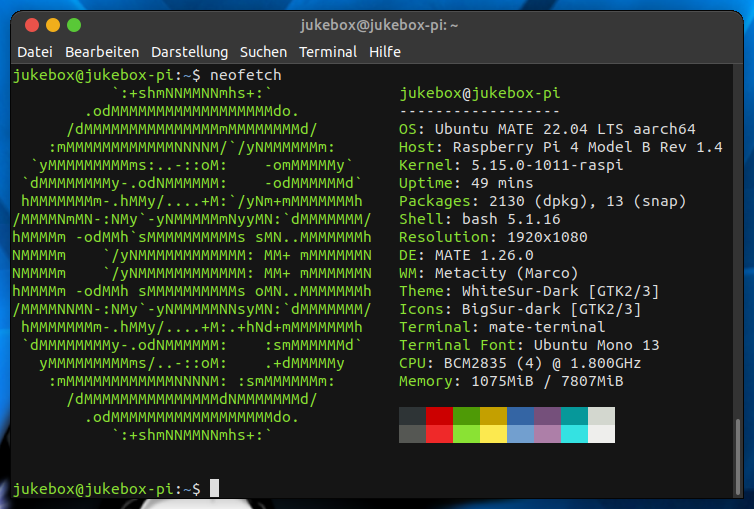754x509 pixels.
Task: Click the light blue color block
Action: 520,434
